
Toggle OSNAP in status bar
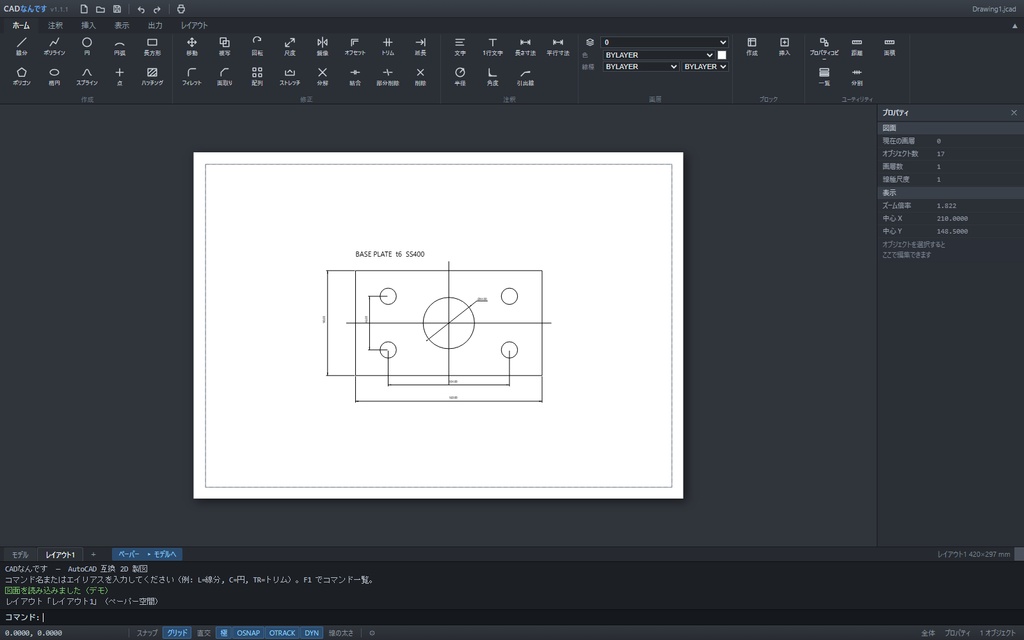[x=248, y=633]
